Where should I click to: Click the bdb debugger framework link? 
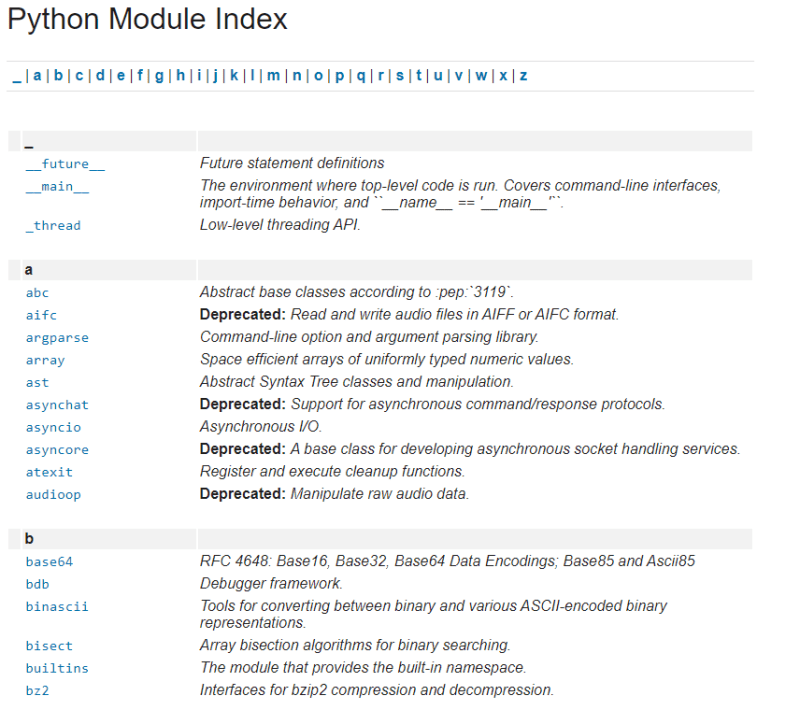click(36, 583)
